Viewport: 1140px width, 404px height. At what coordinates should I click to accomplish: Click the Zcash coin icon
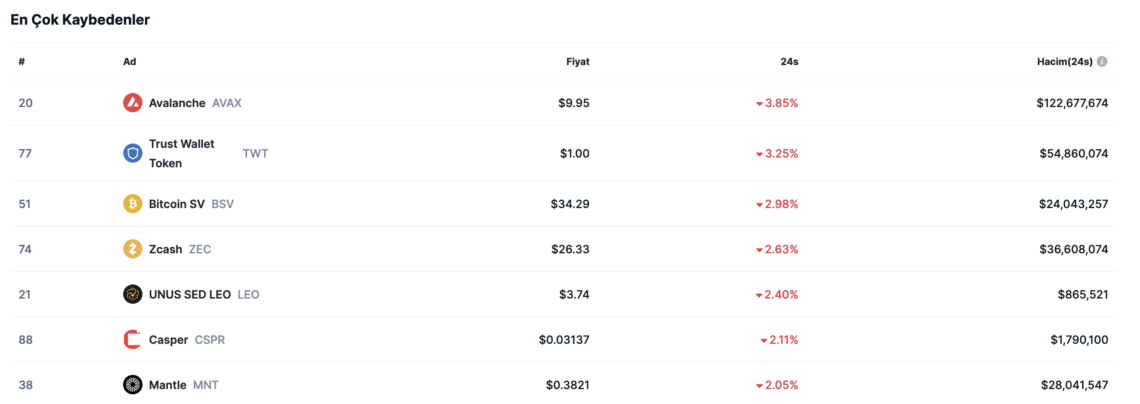132,249
